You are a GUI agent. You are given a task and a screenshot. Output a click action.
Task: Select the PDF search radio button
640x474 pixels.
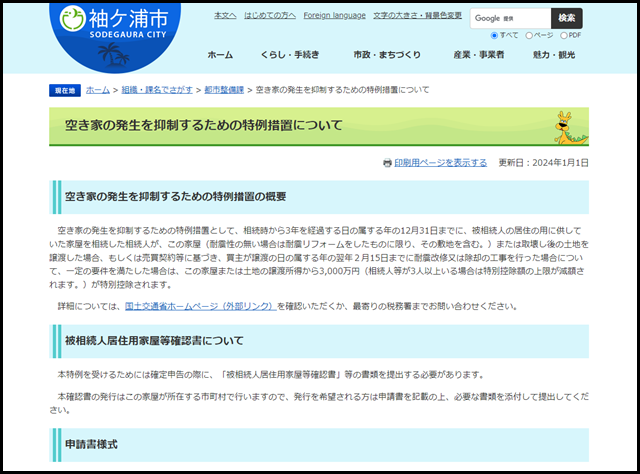click(564, 36)
